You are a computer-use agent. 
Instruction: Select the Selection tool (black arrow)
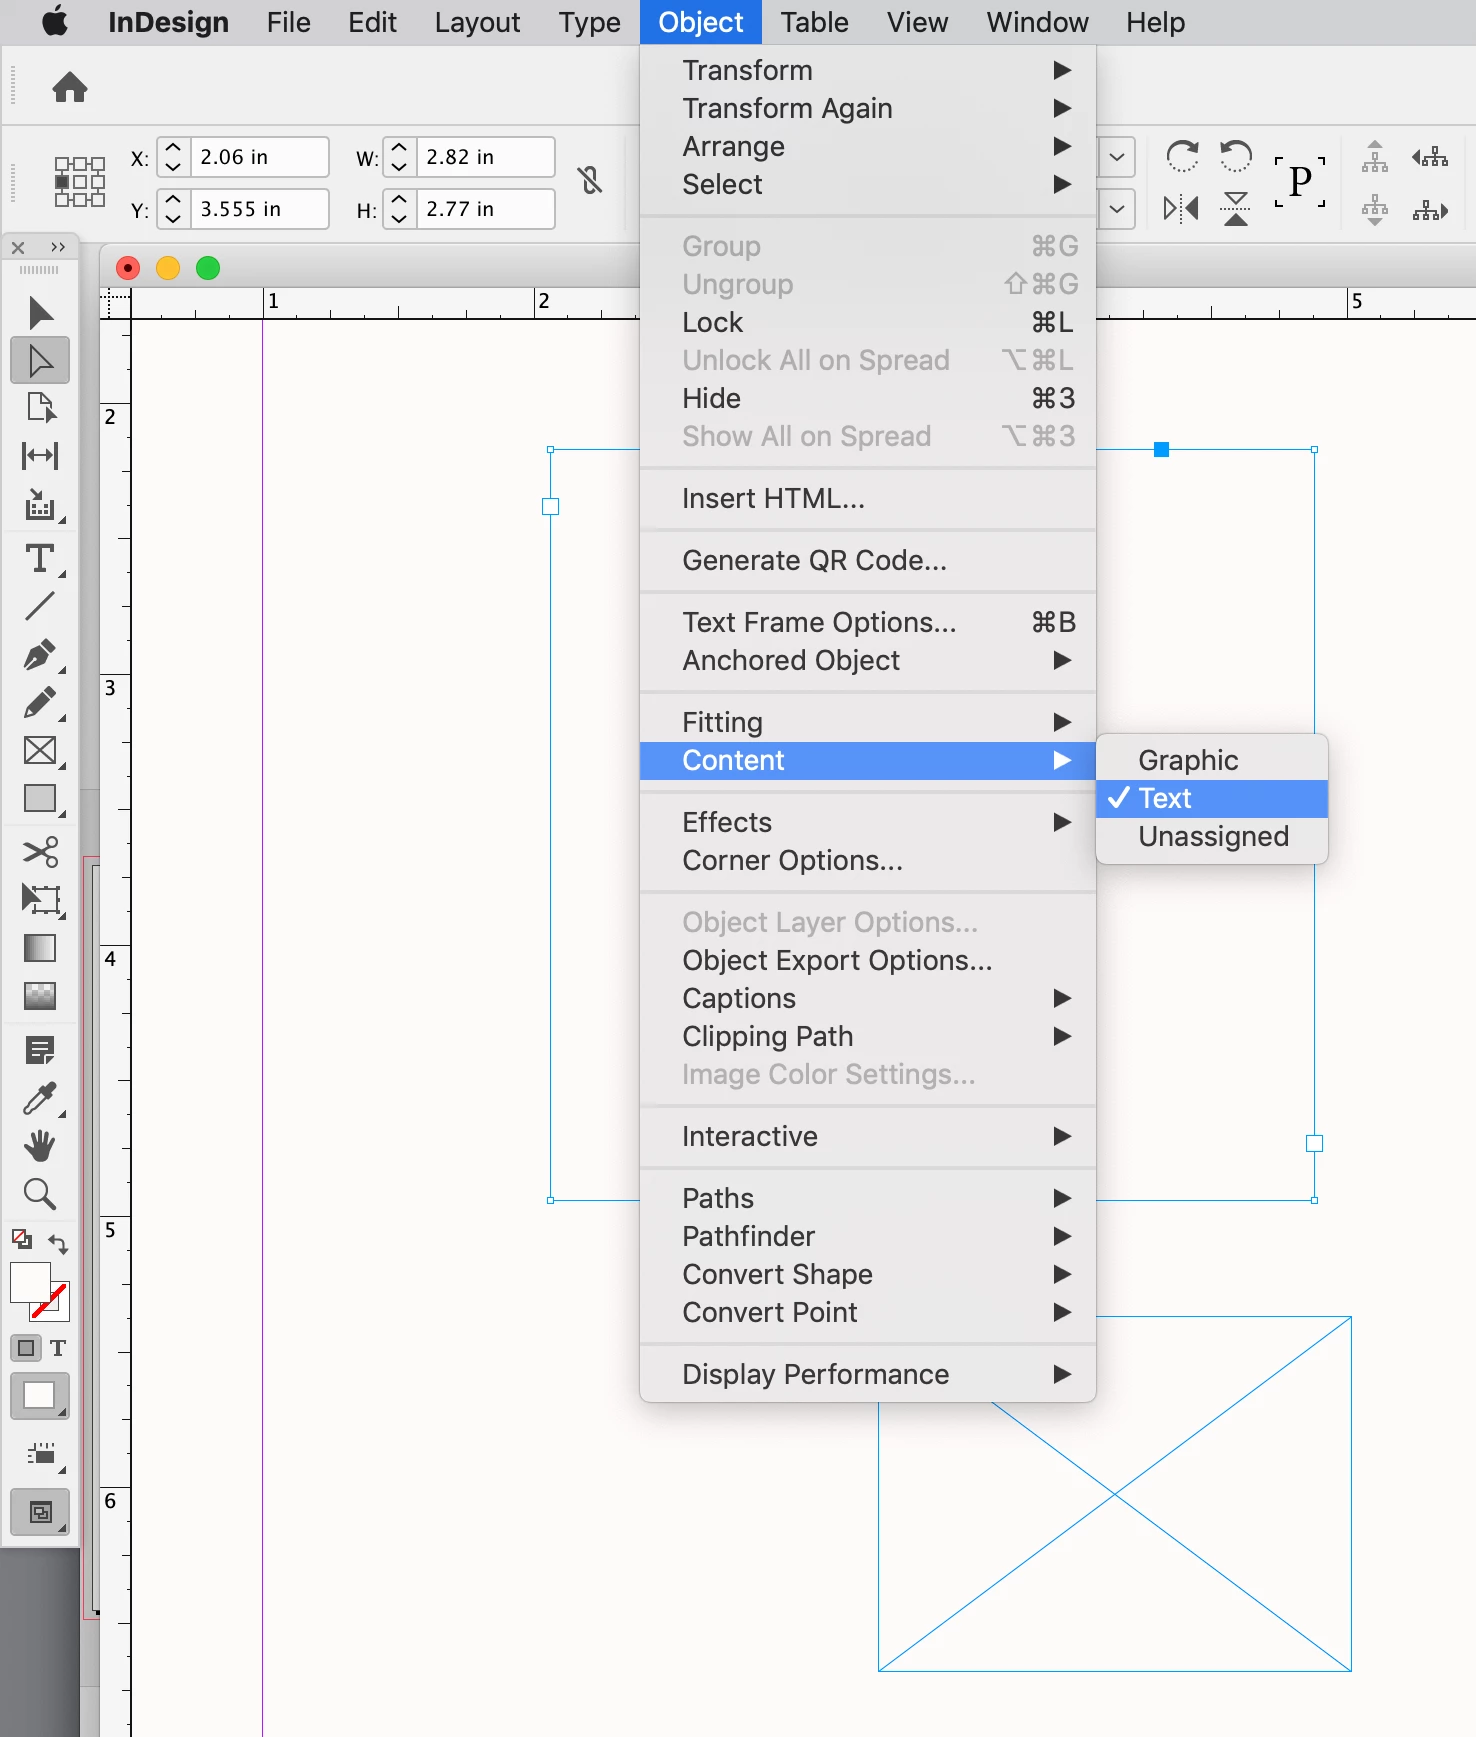pos(40,313)
